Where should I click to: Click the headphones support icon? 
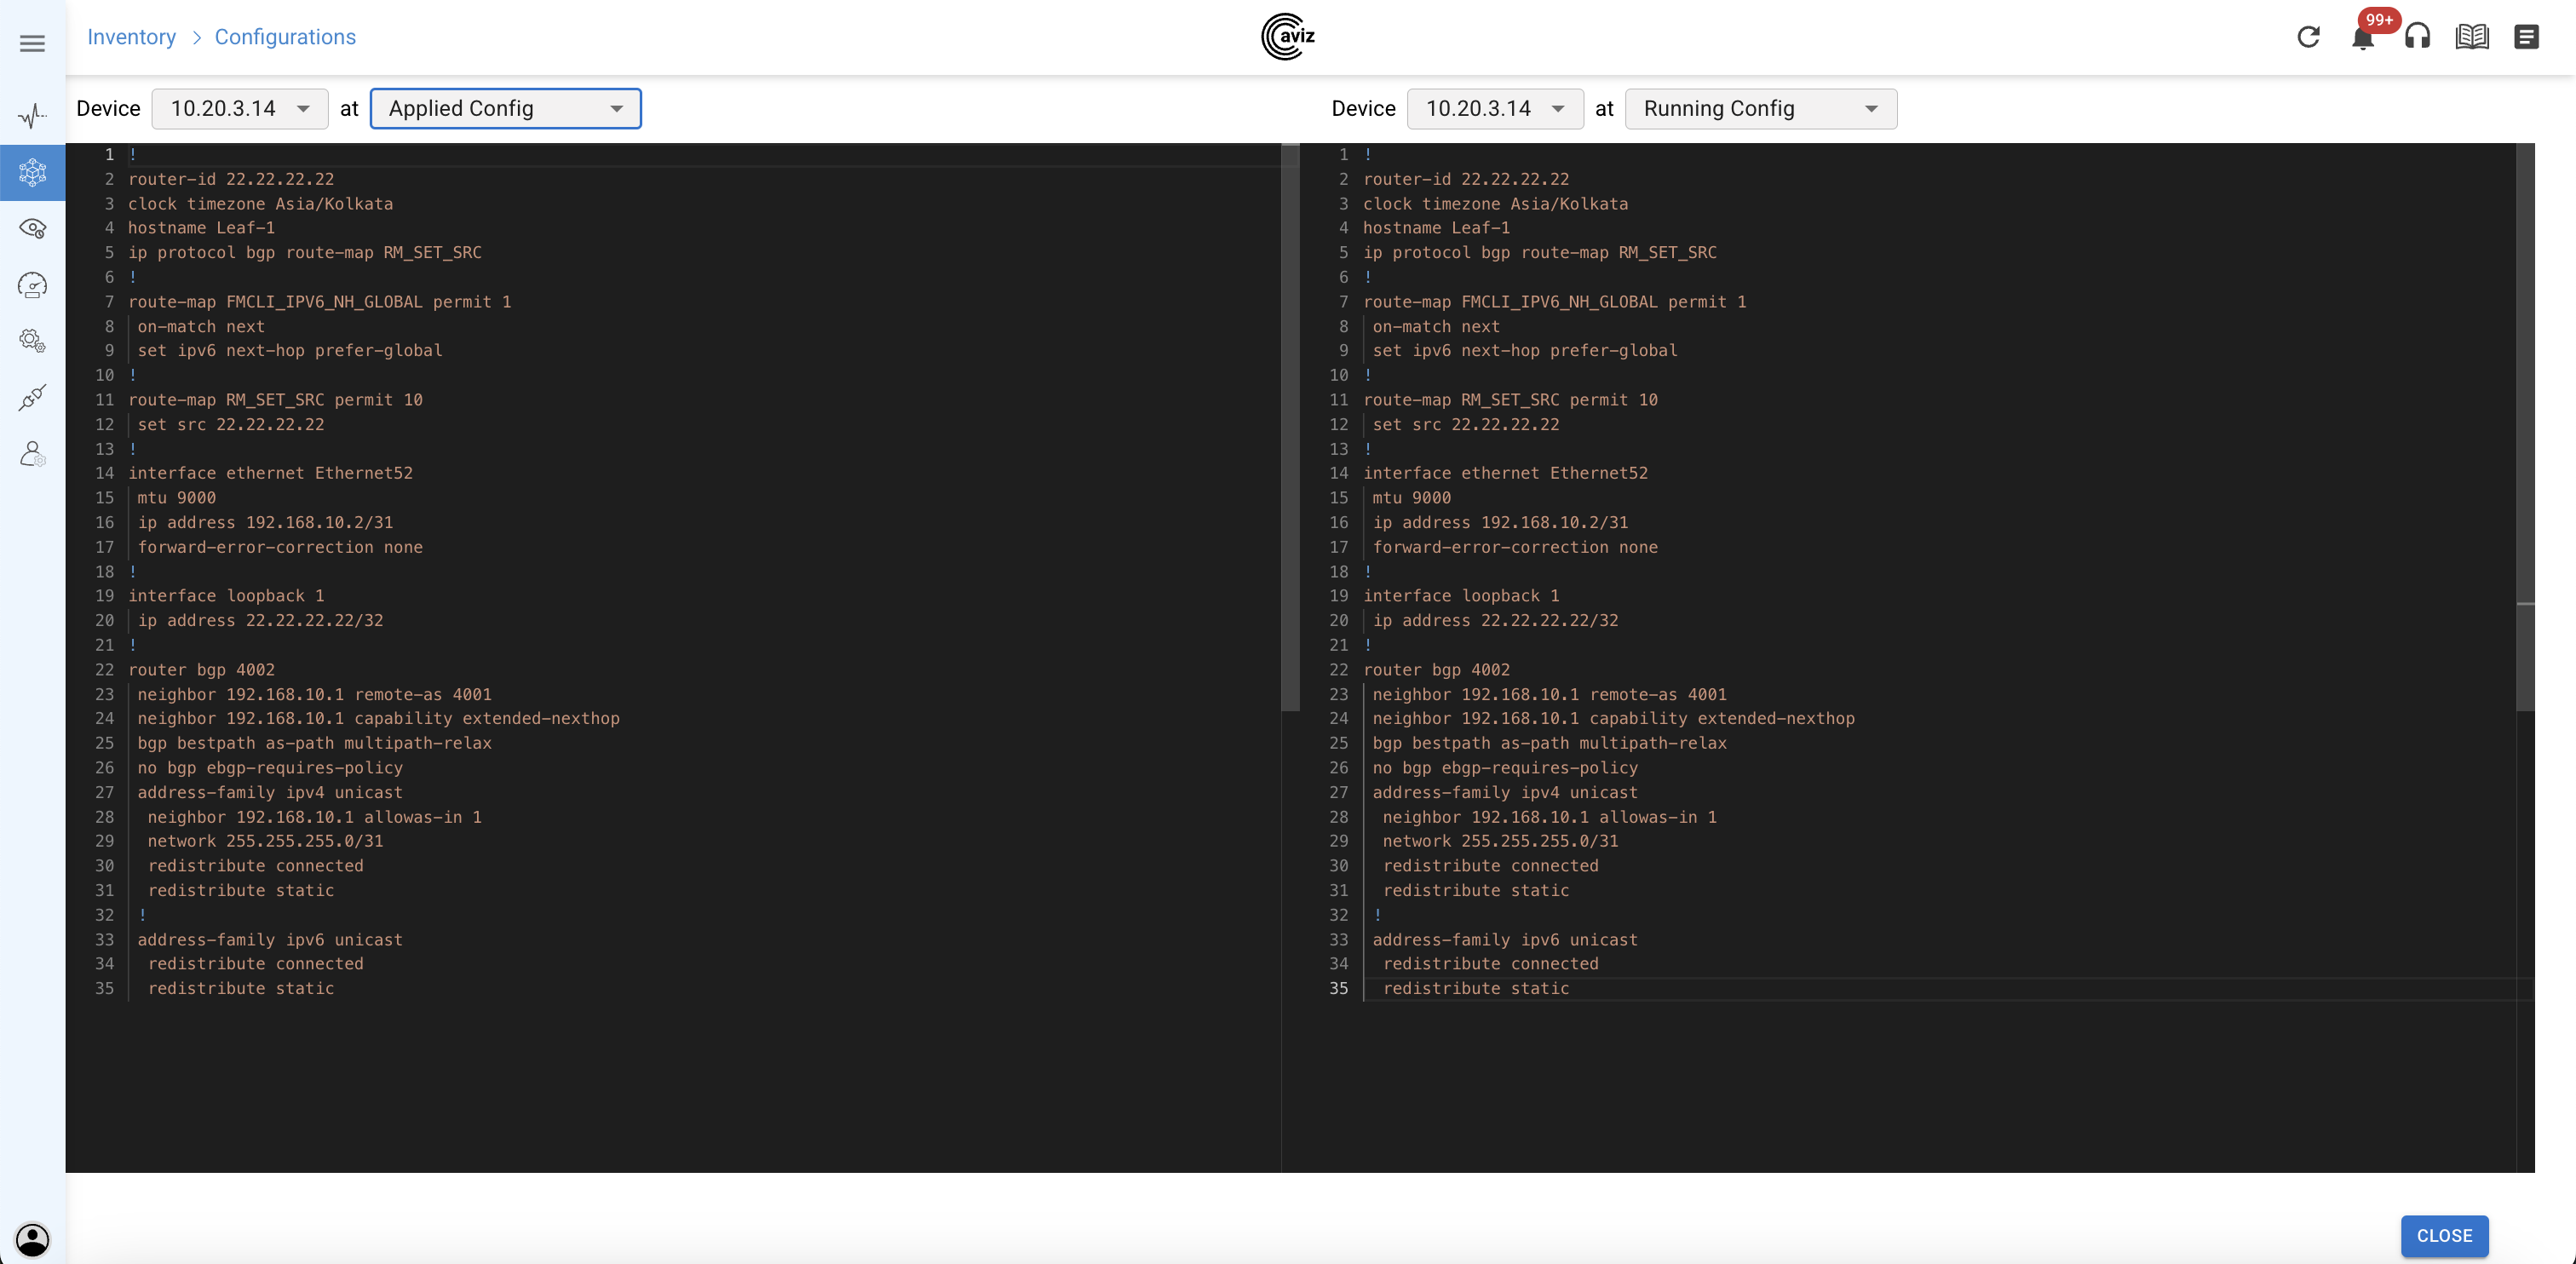(2417, 37)
